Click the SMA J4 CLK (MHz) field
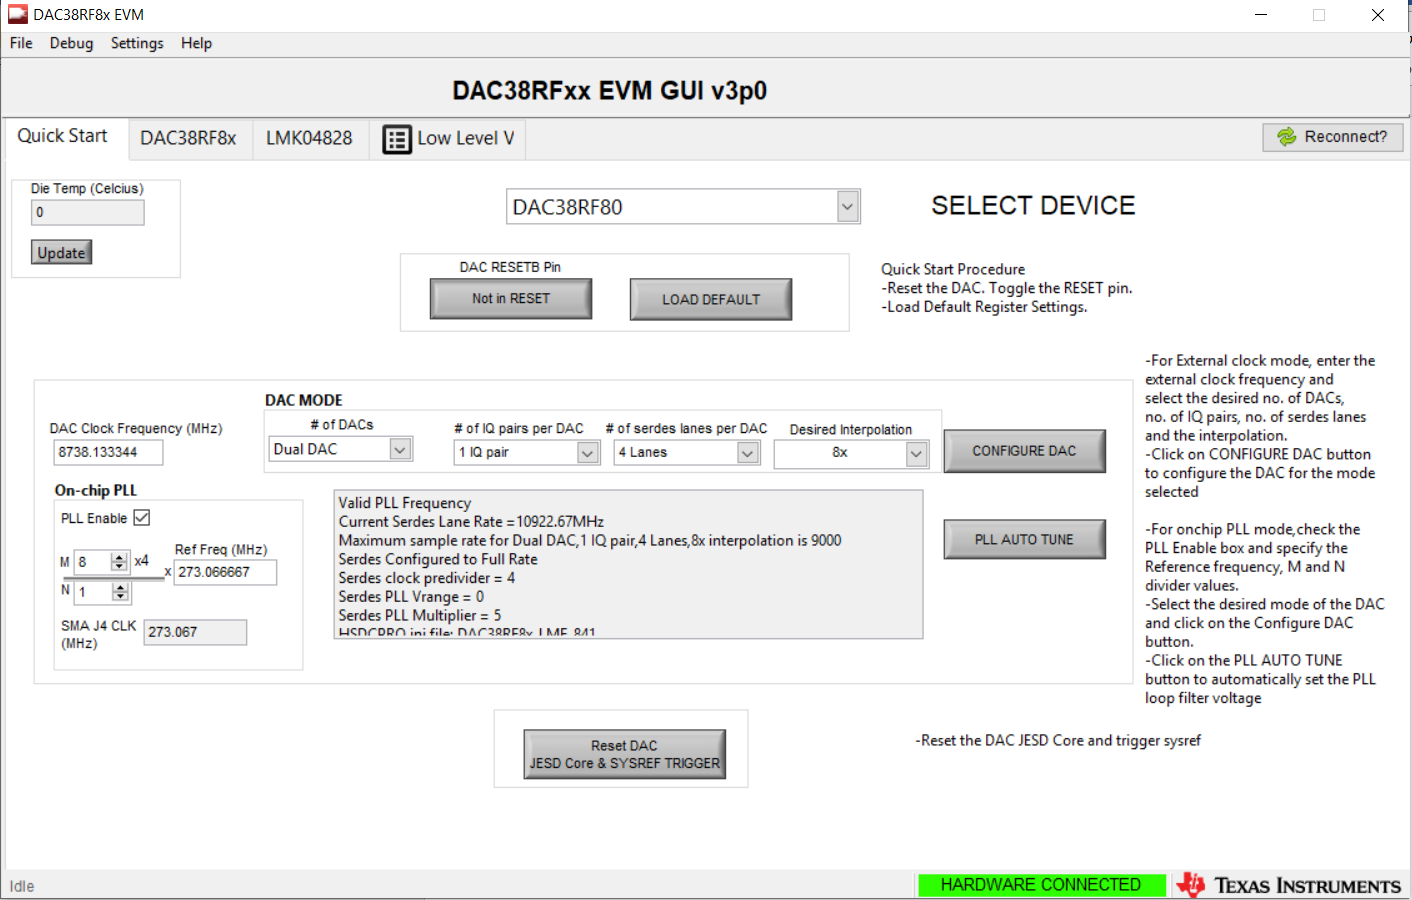This screenshot has width=1412, height=900. coord(195,632)
